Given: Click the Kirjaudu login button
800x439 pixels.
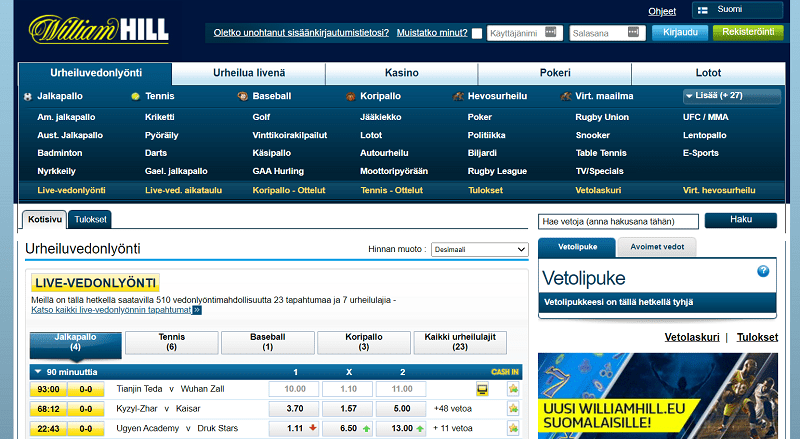Looking at the screenshot, I should pyautogui.click(x=680, y=33).
